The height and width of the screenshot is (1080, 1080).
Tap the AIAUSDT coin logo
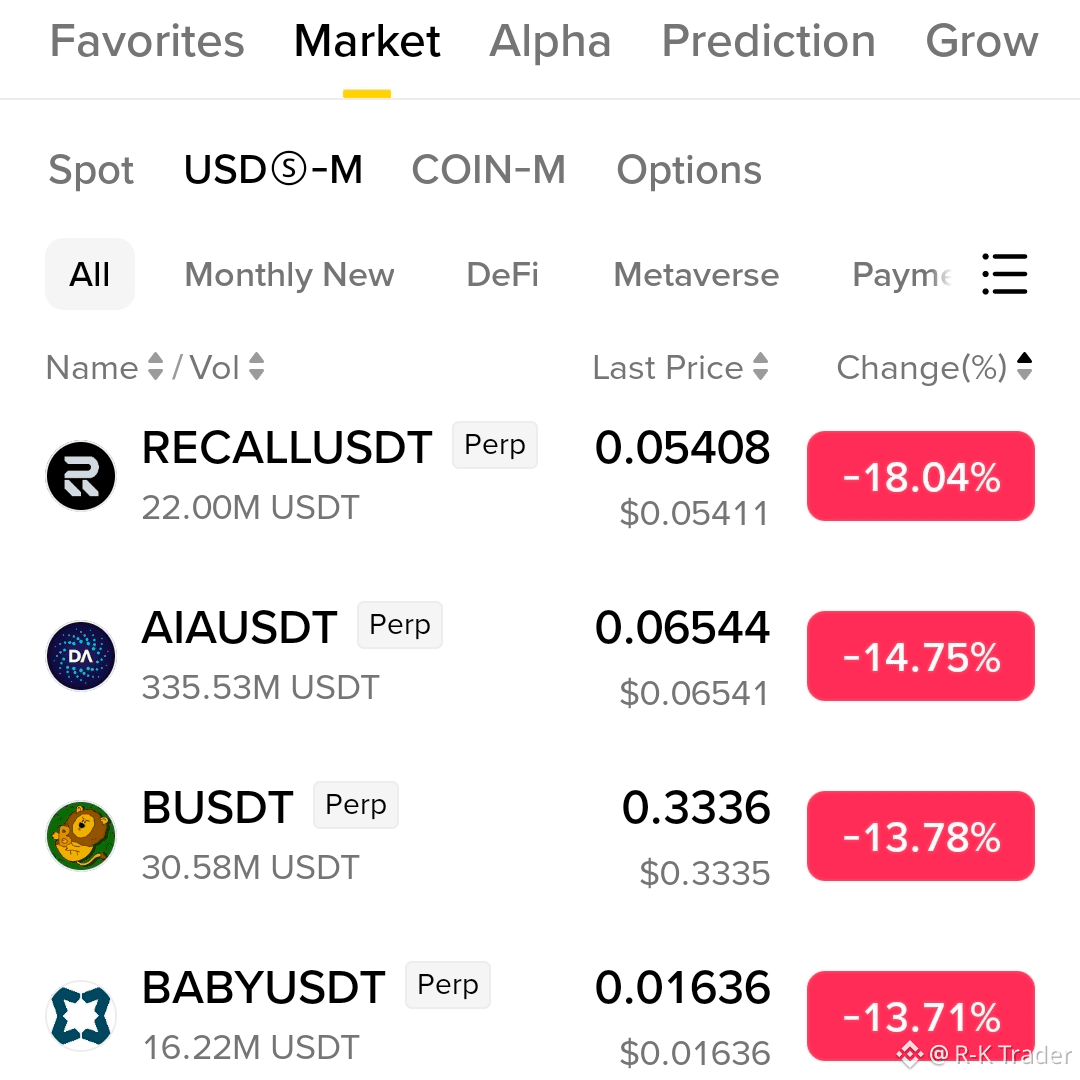81,656
